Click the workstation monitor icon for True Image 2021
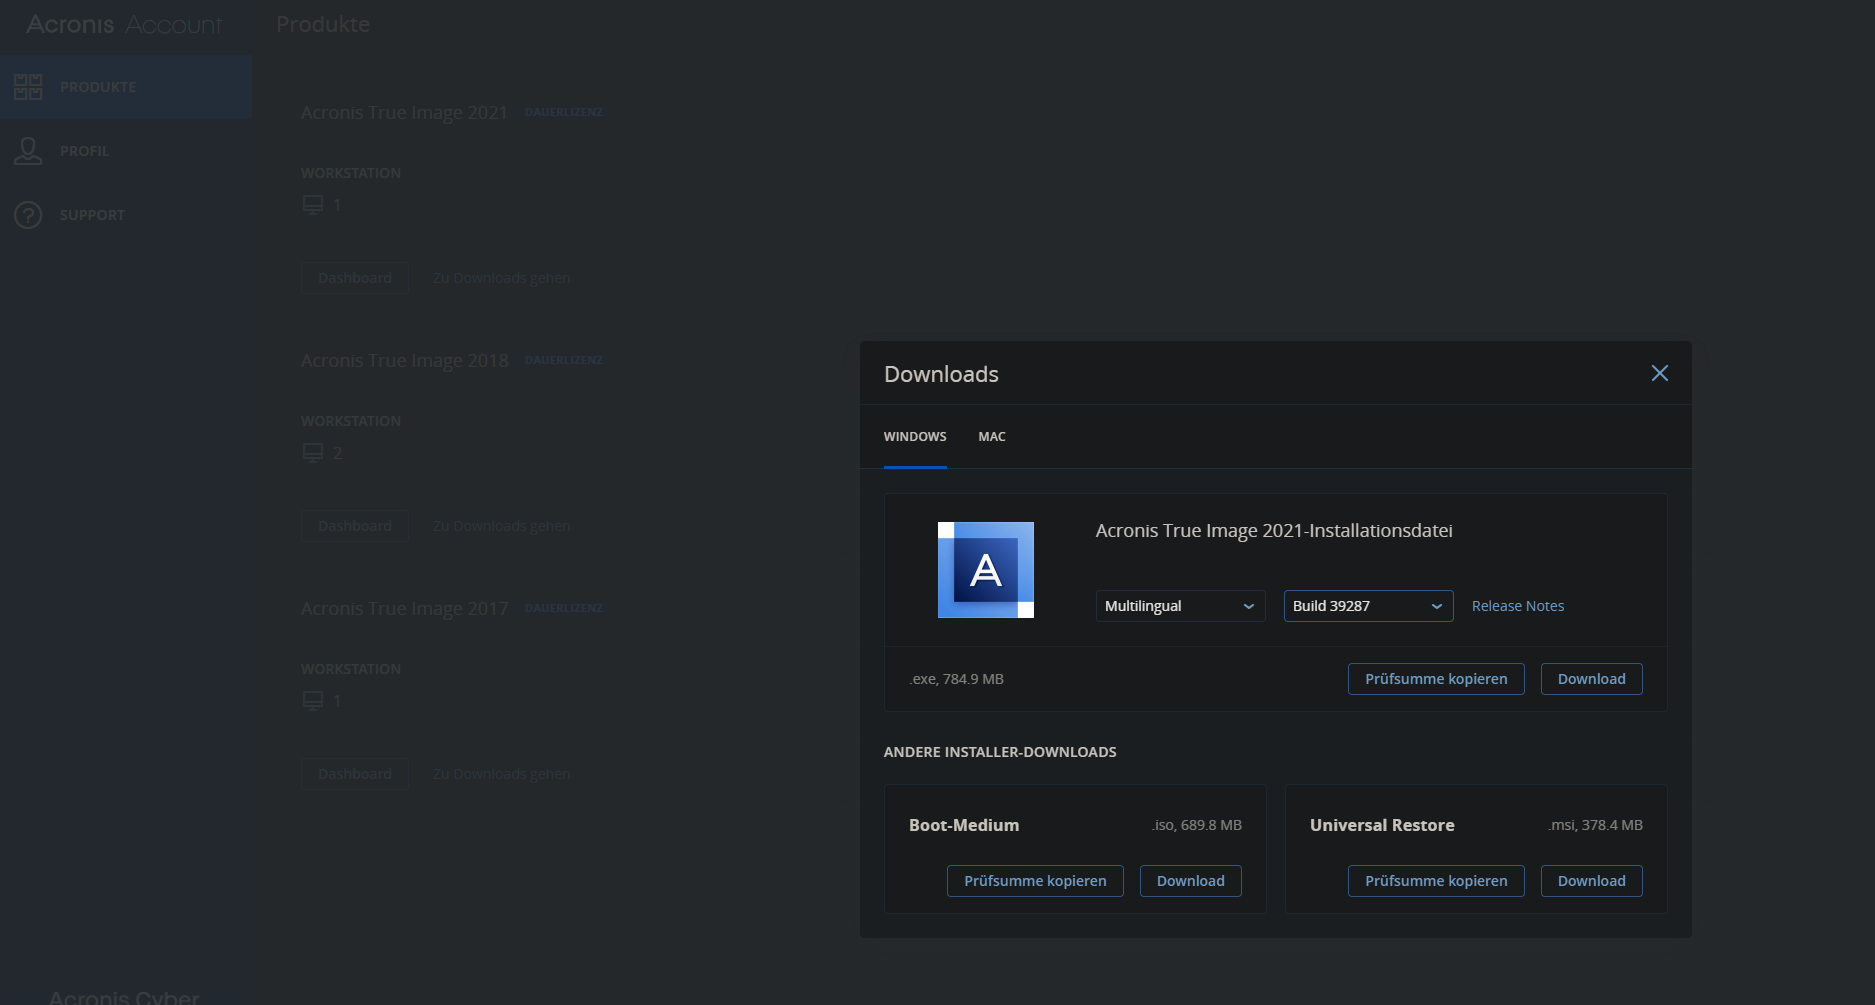This screenshot has height=1005, width=1875. coord(313,205)
